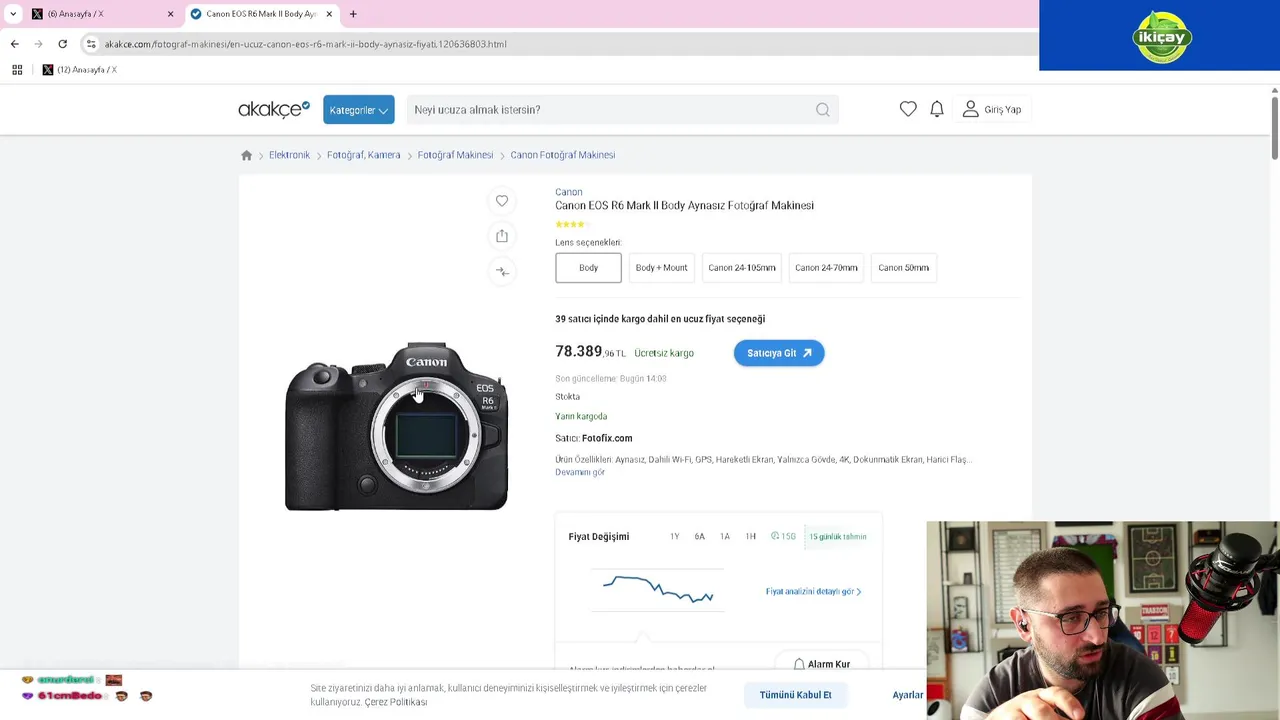Open Elektronik breadcrumb

point(289,155)
